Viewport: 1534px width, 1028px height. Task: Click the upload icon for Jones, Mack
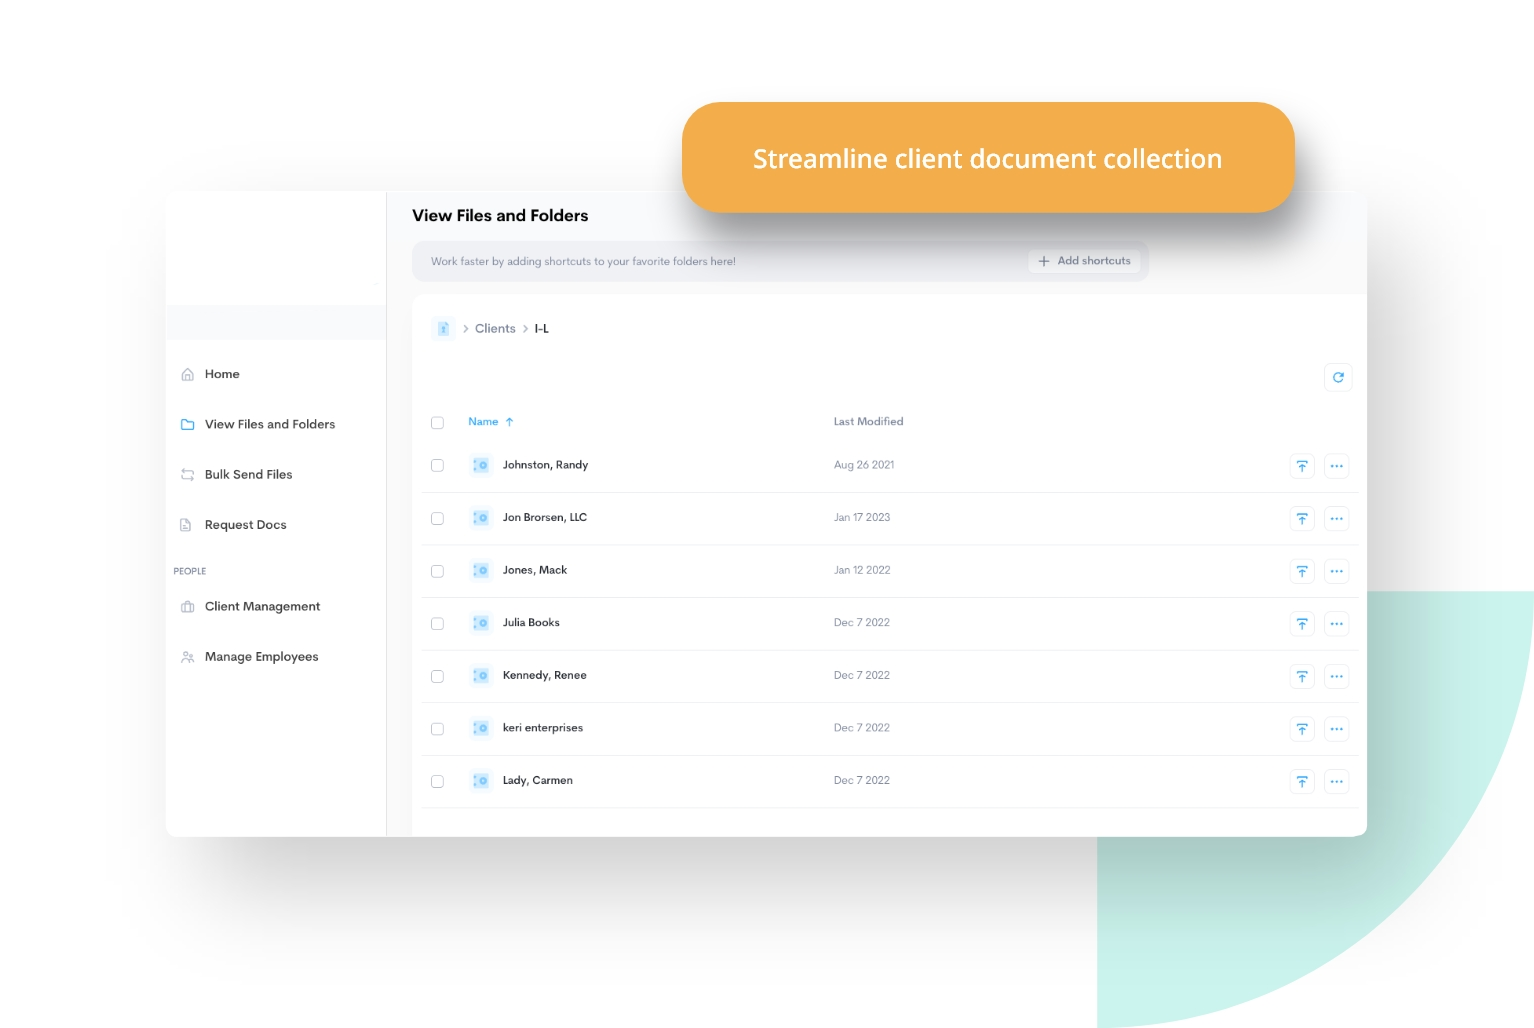click(1302, 571)
